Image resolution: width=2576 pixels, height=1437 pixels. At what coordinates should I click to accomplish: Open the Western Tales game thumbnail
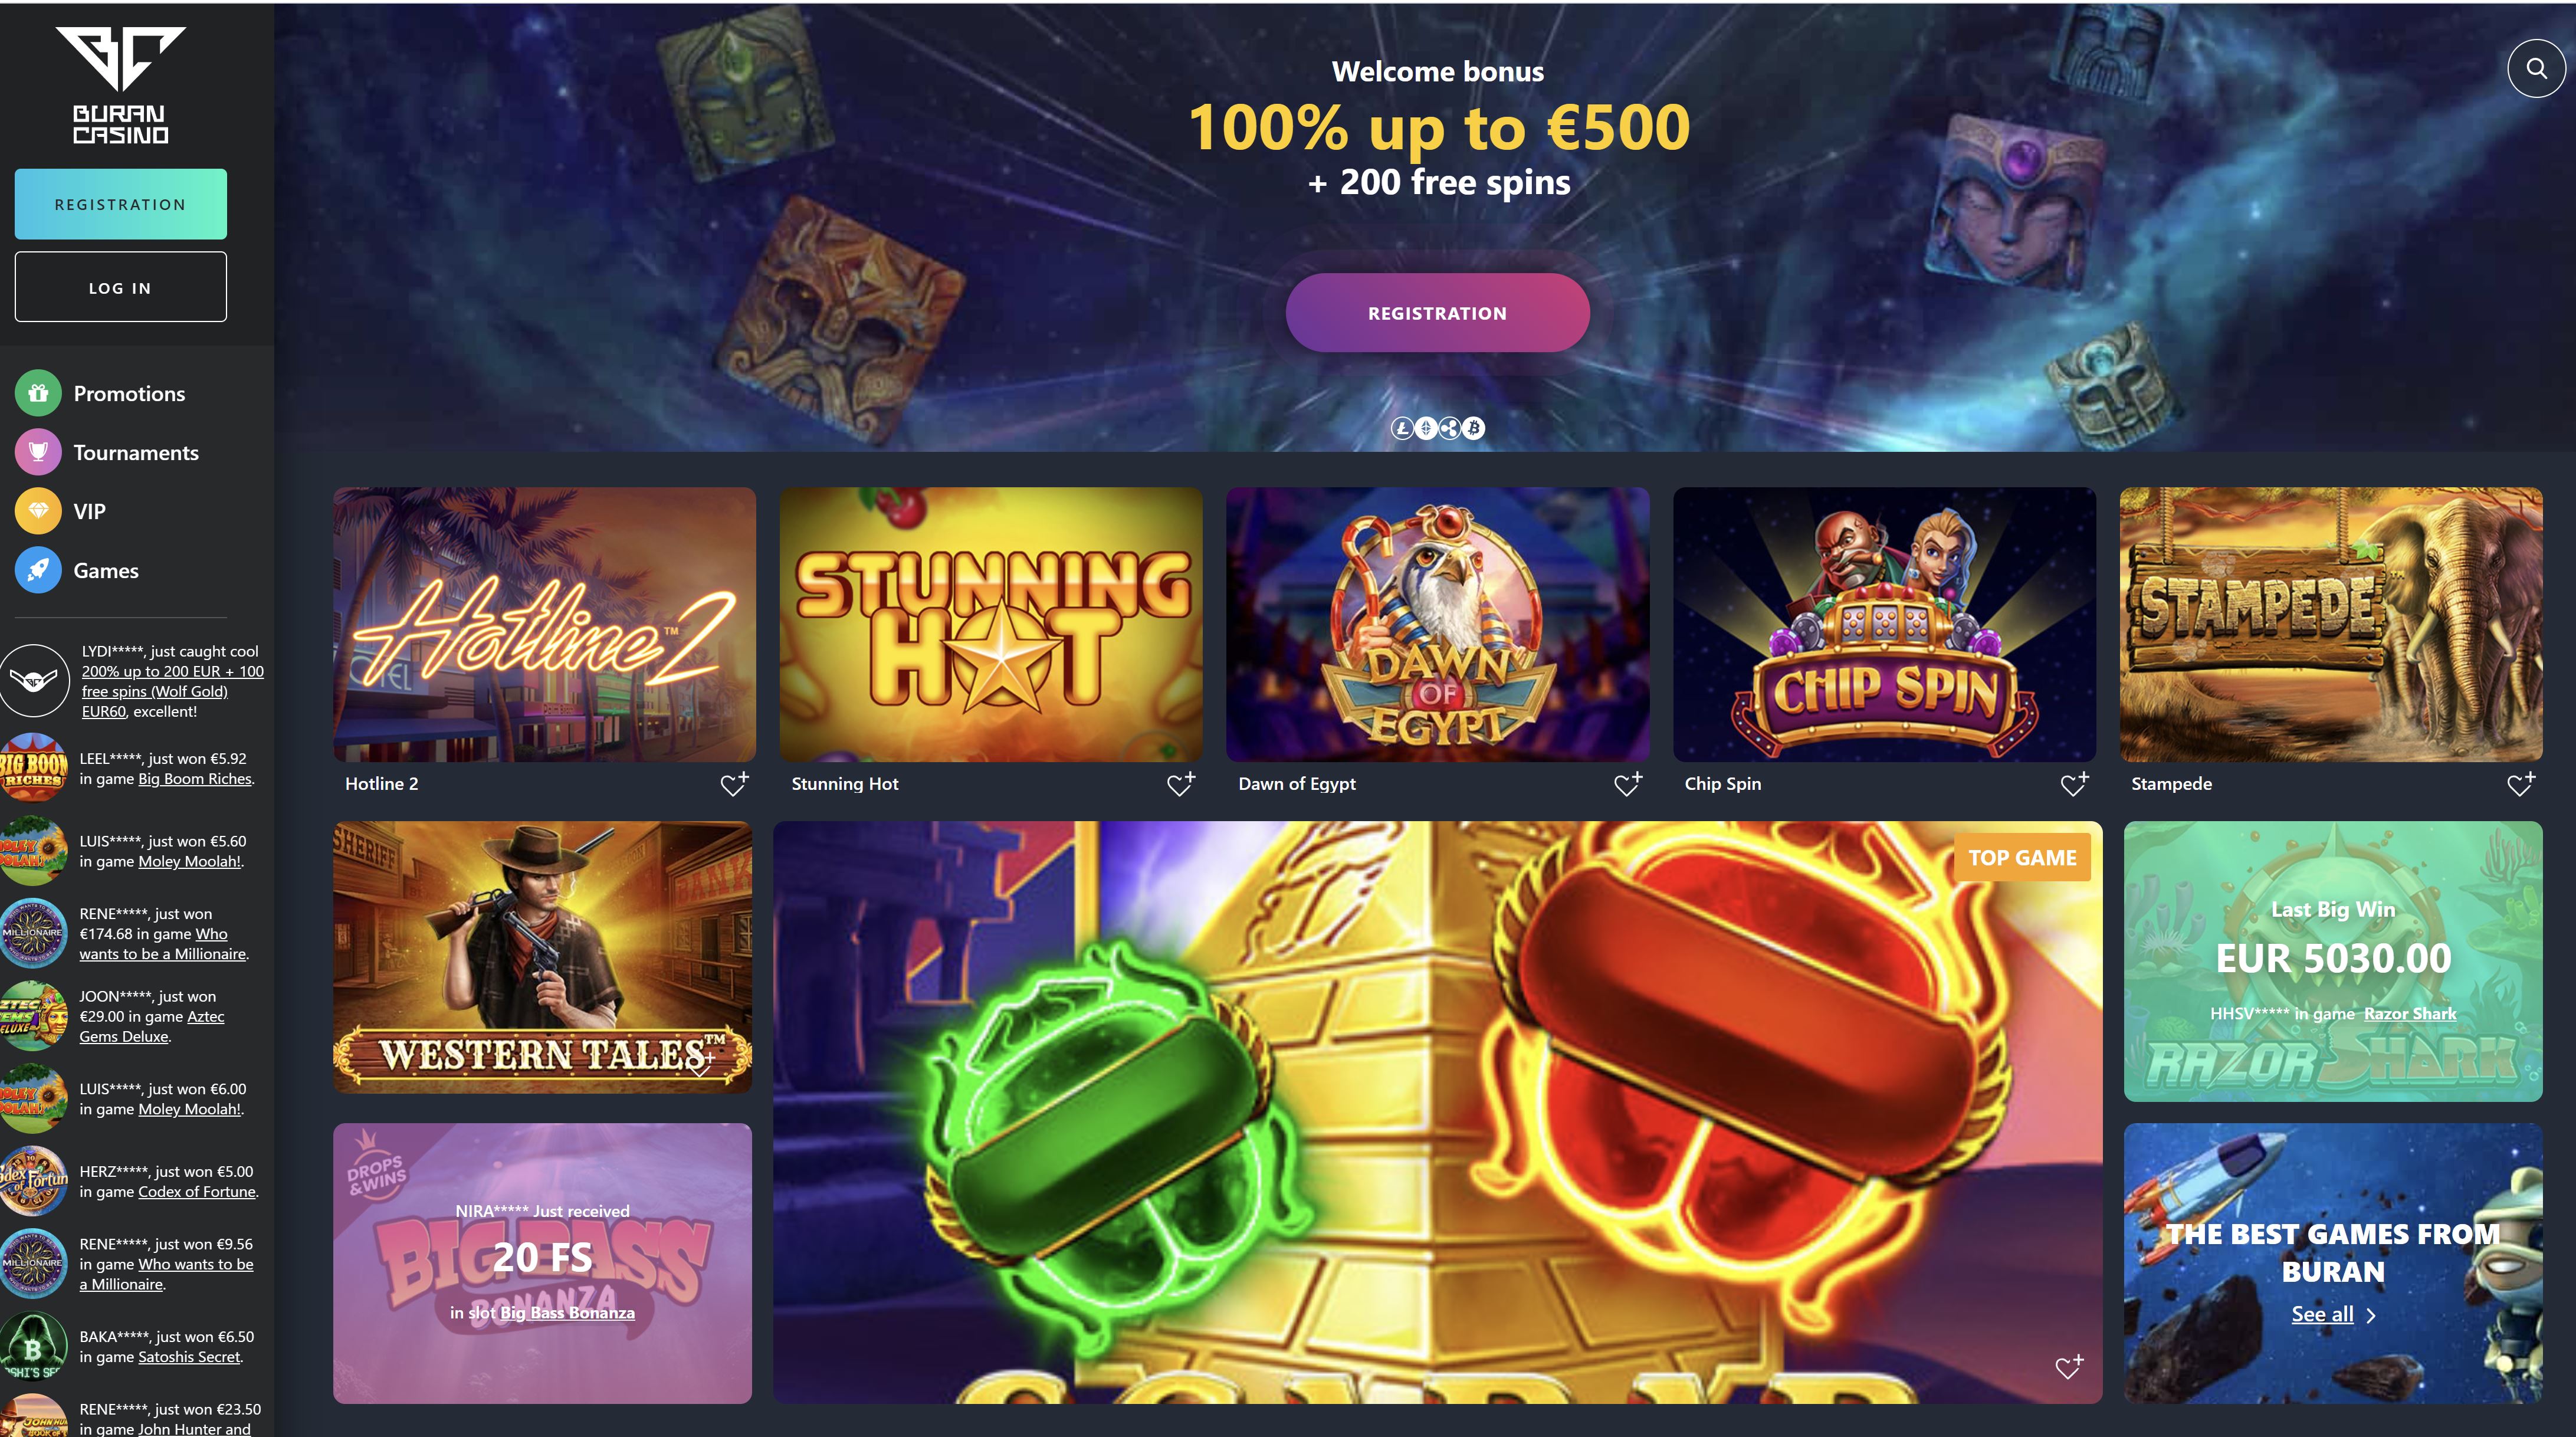tap(542, 957)
